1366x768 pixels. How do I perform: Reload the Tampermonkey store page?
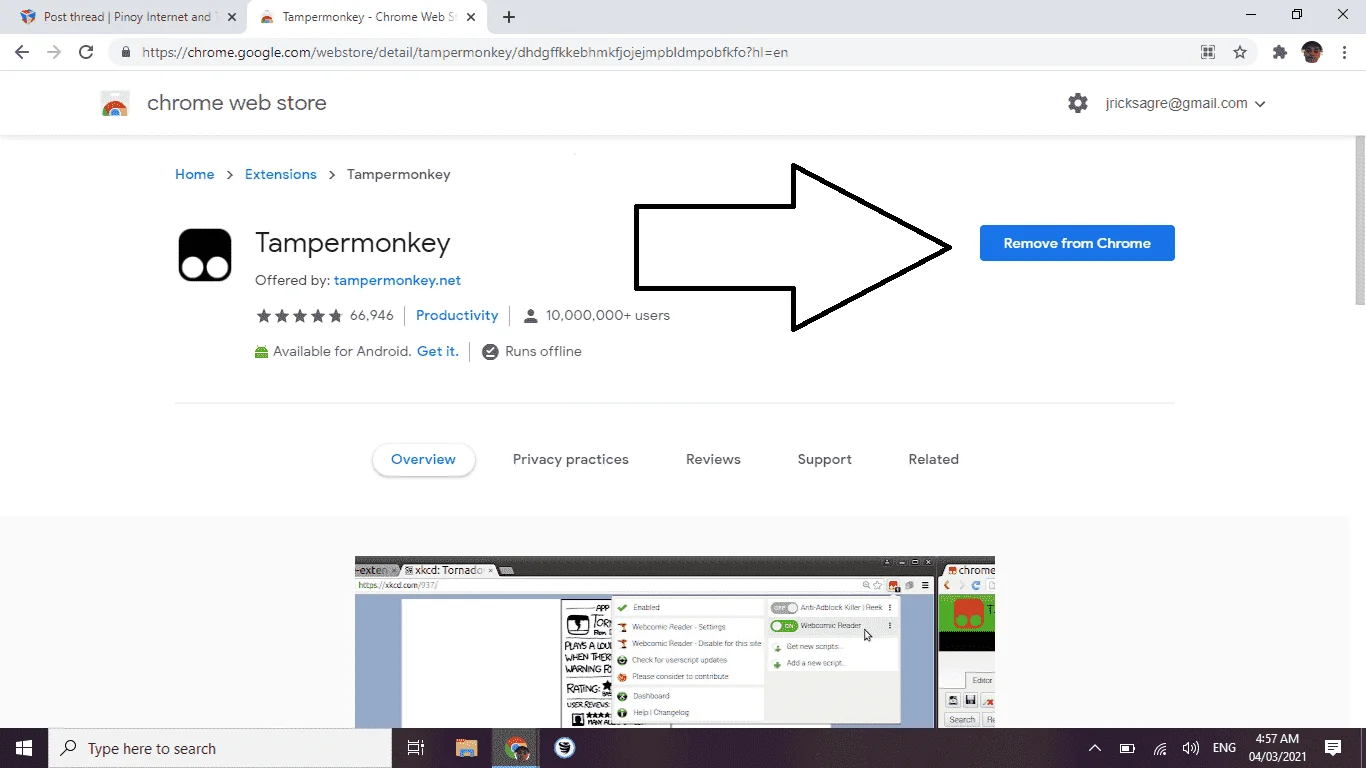86,52
